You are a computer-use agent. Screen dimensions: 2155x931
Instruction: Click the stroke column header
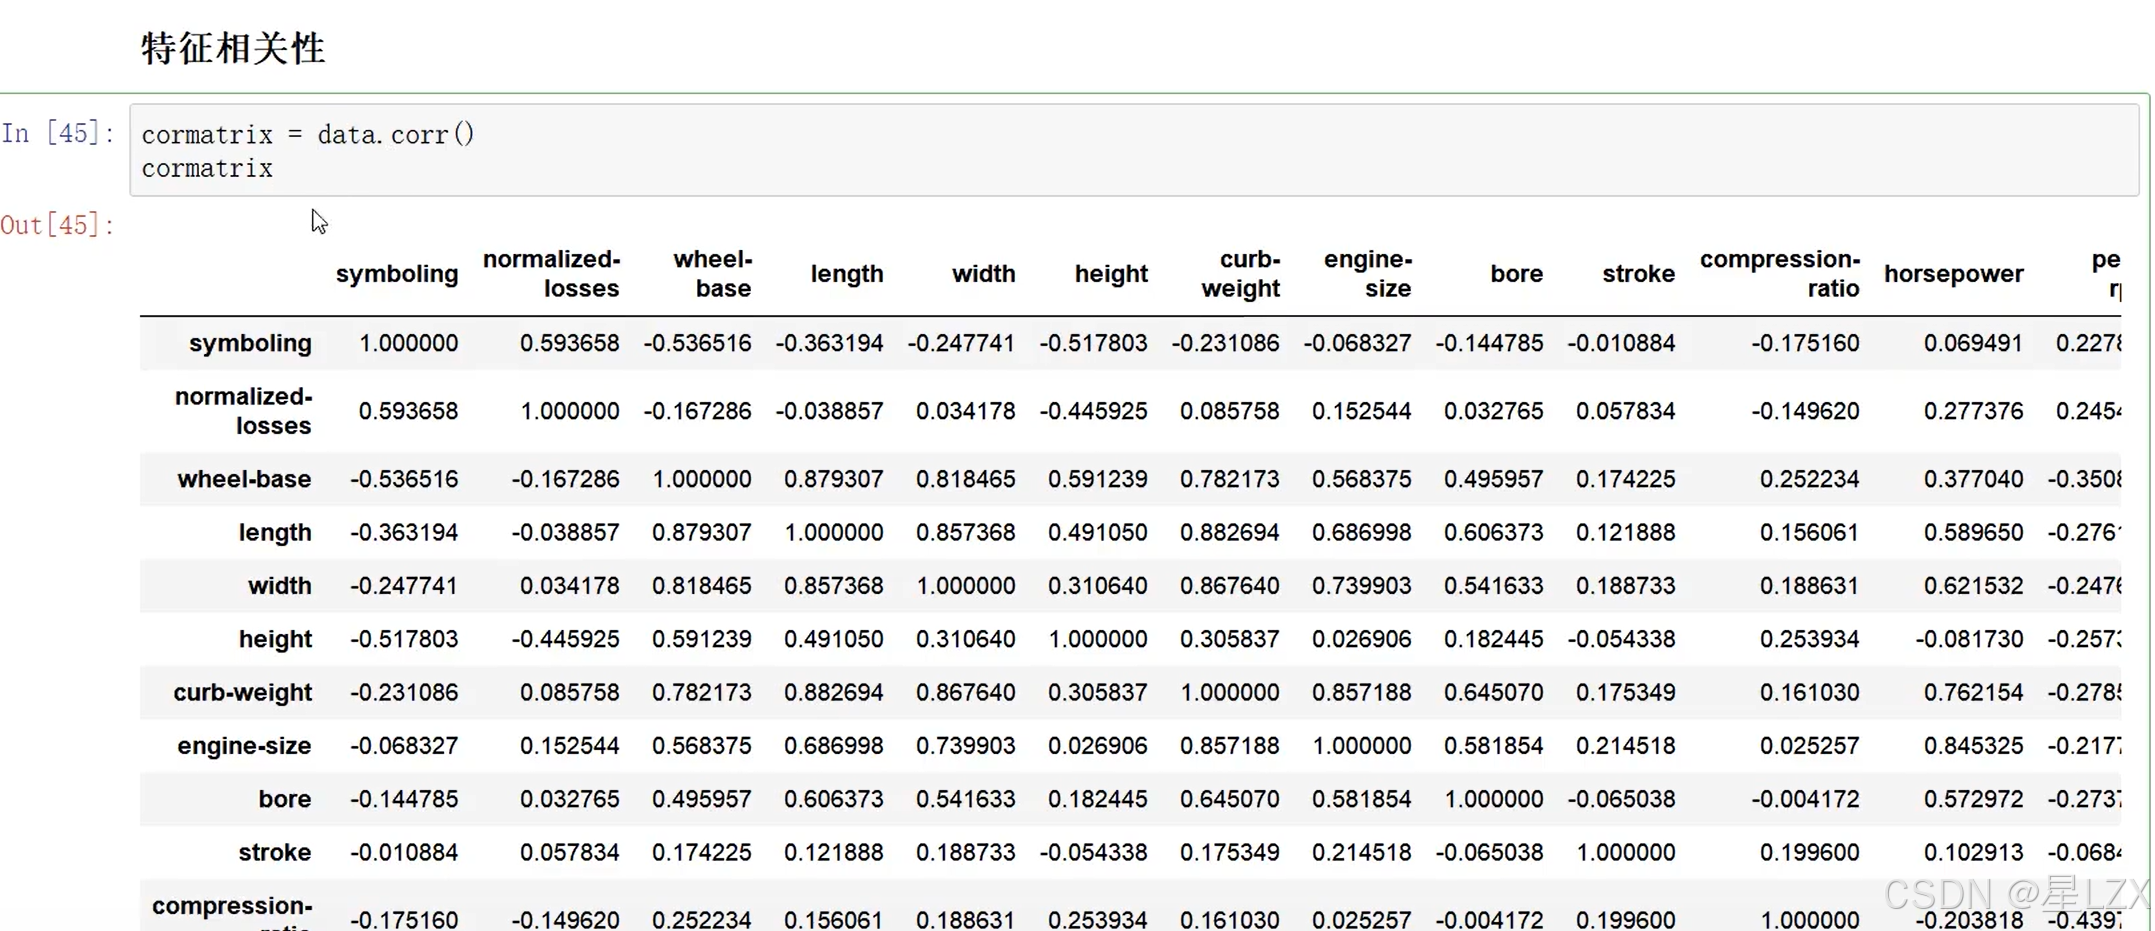1638,274
